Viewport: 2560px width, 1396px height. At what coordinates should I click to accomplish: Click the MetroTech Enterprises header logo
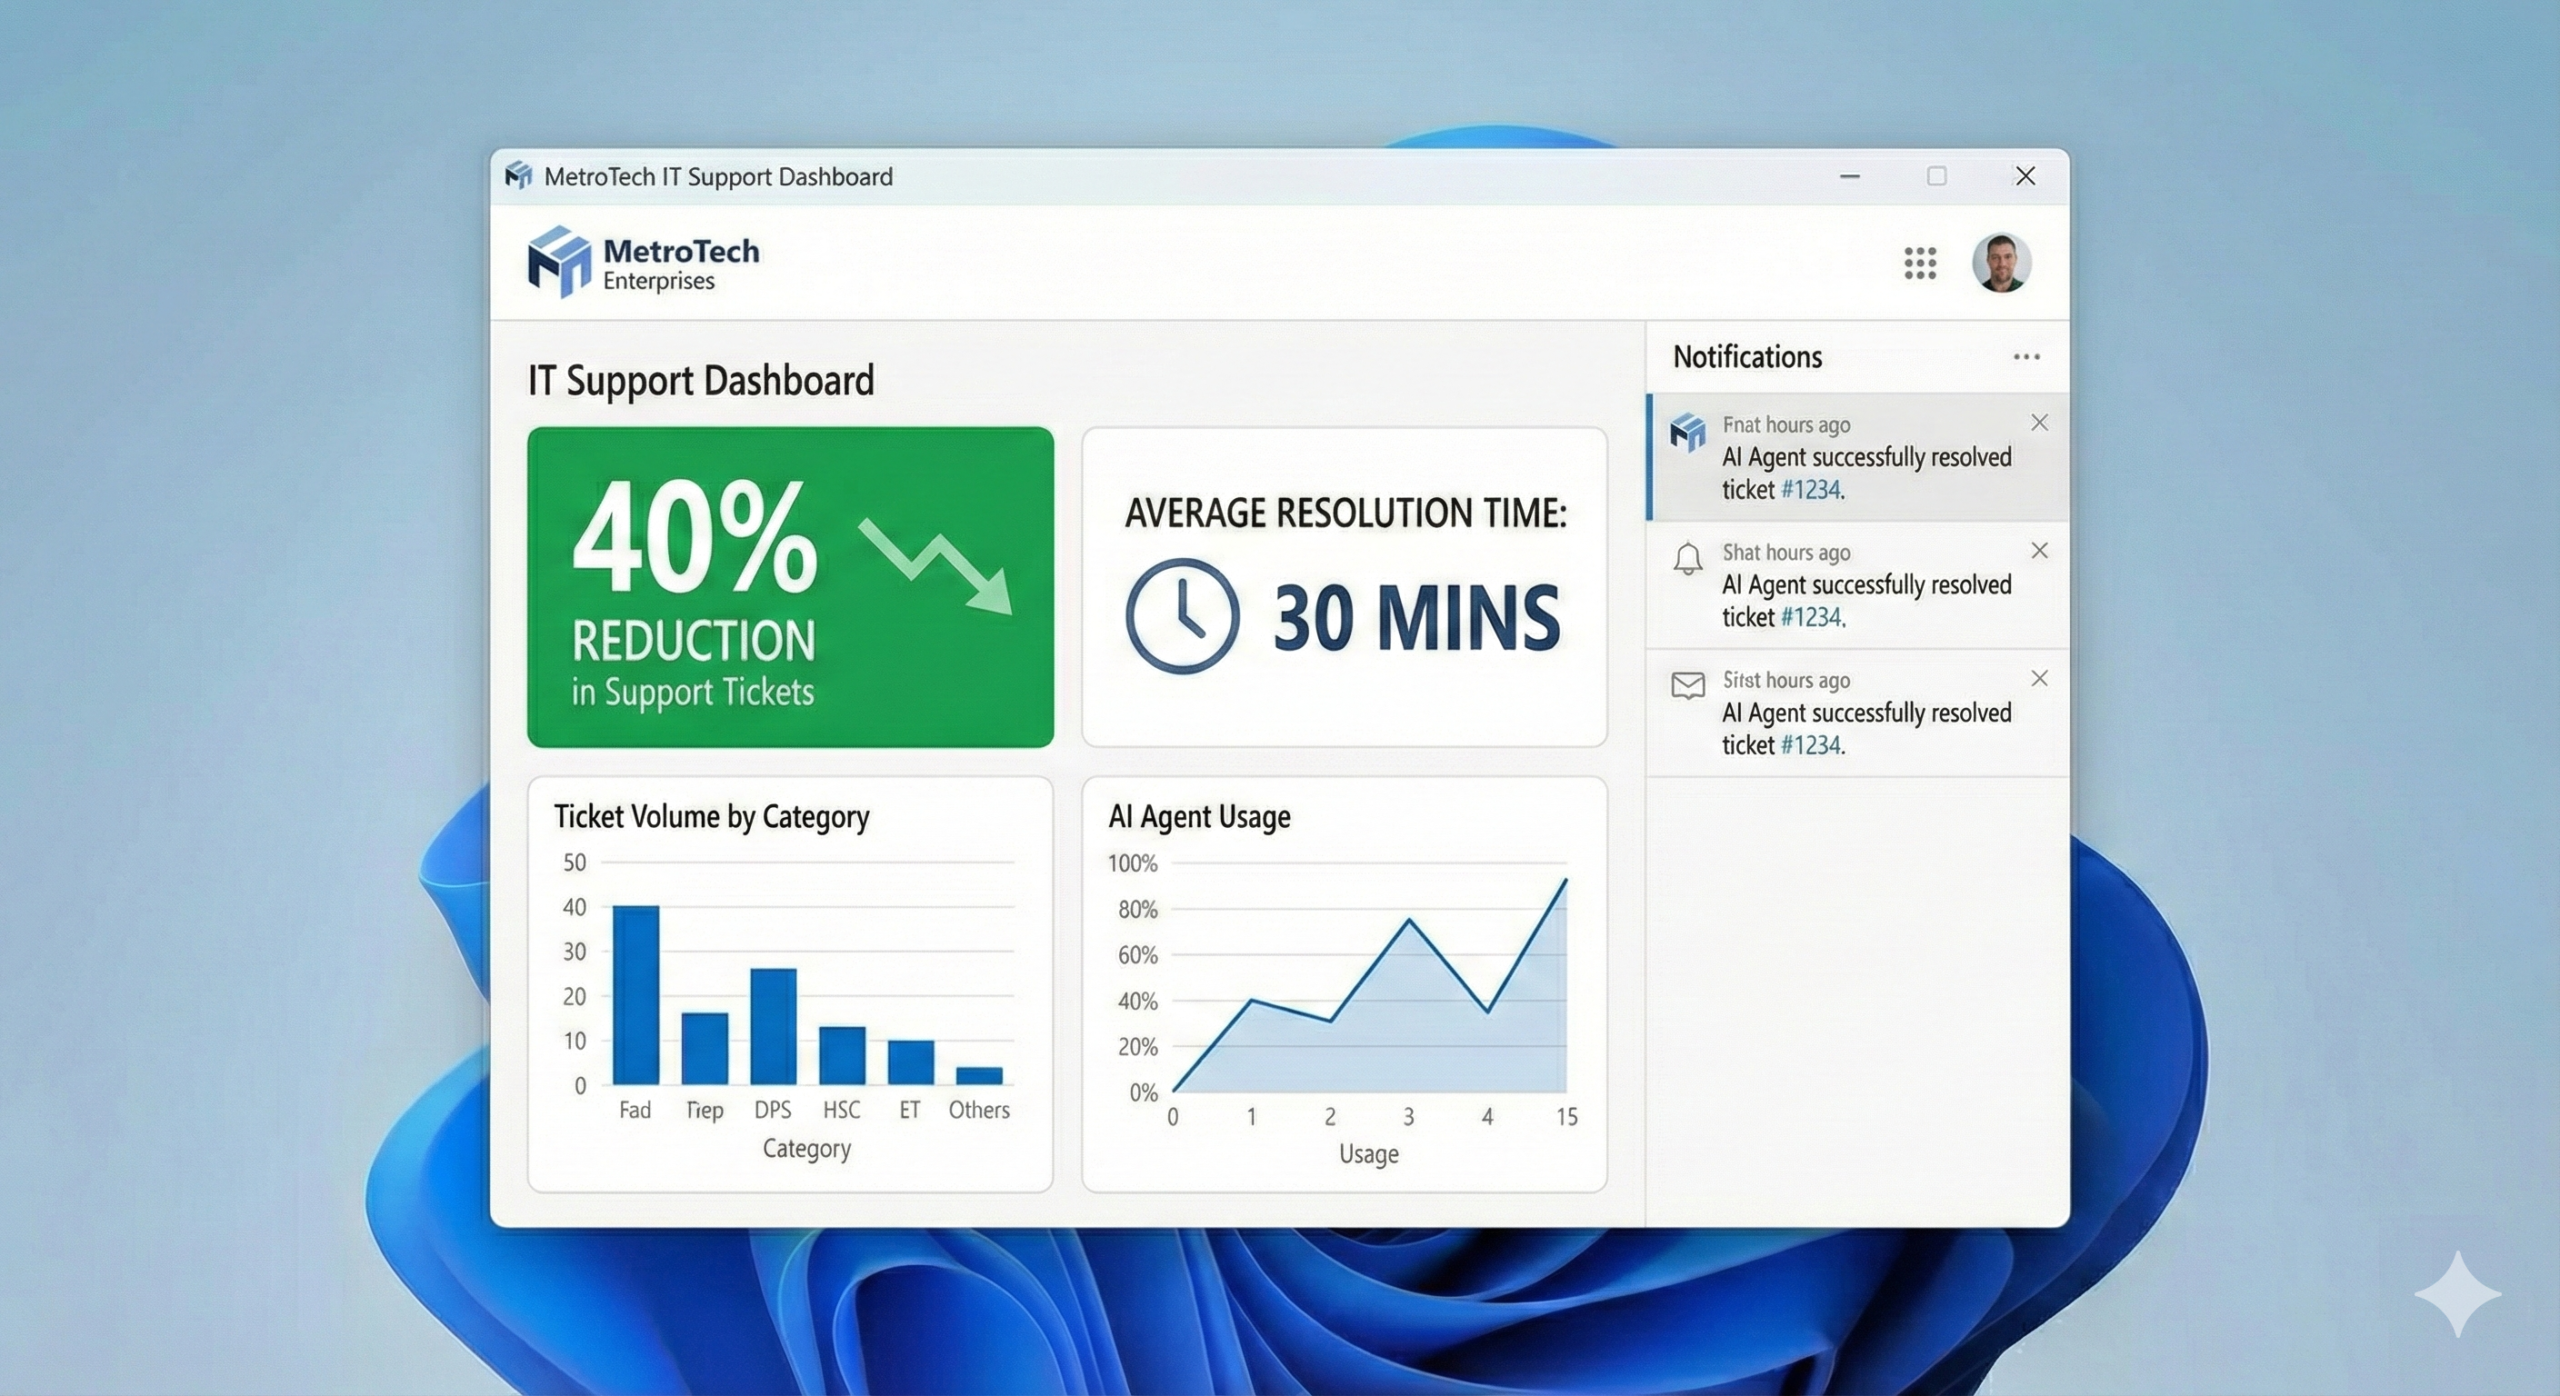click(x=643, y=263)
